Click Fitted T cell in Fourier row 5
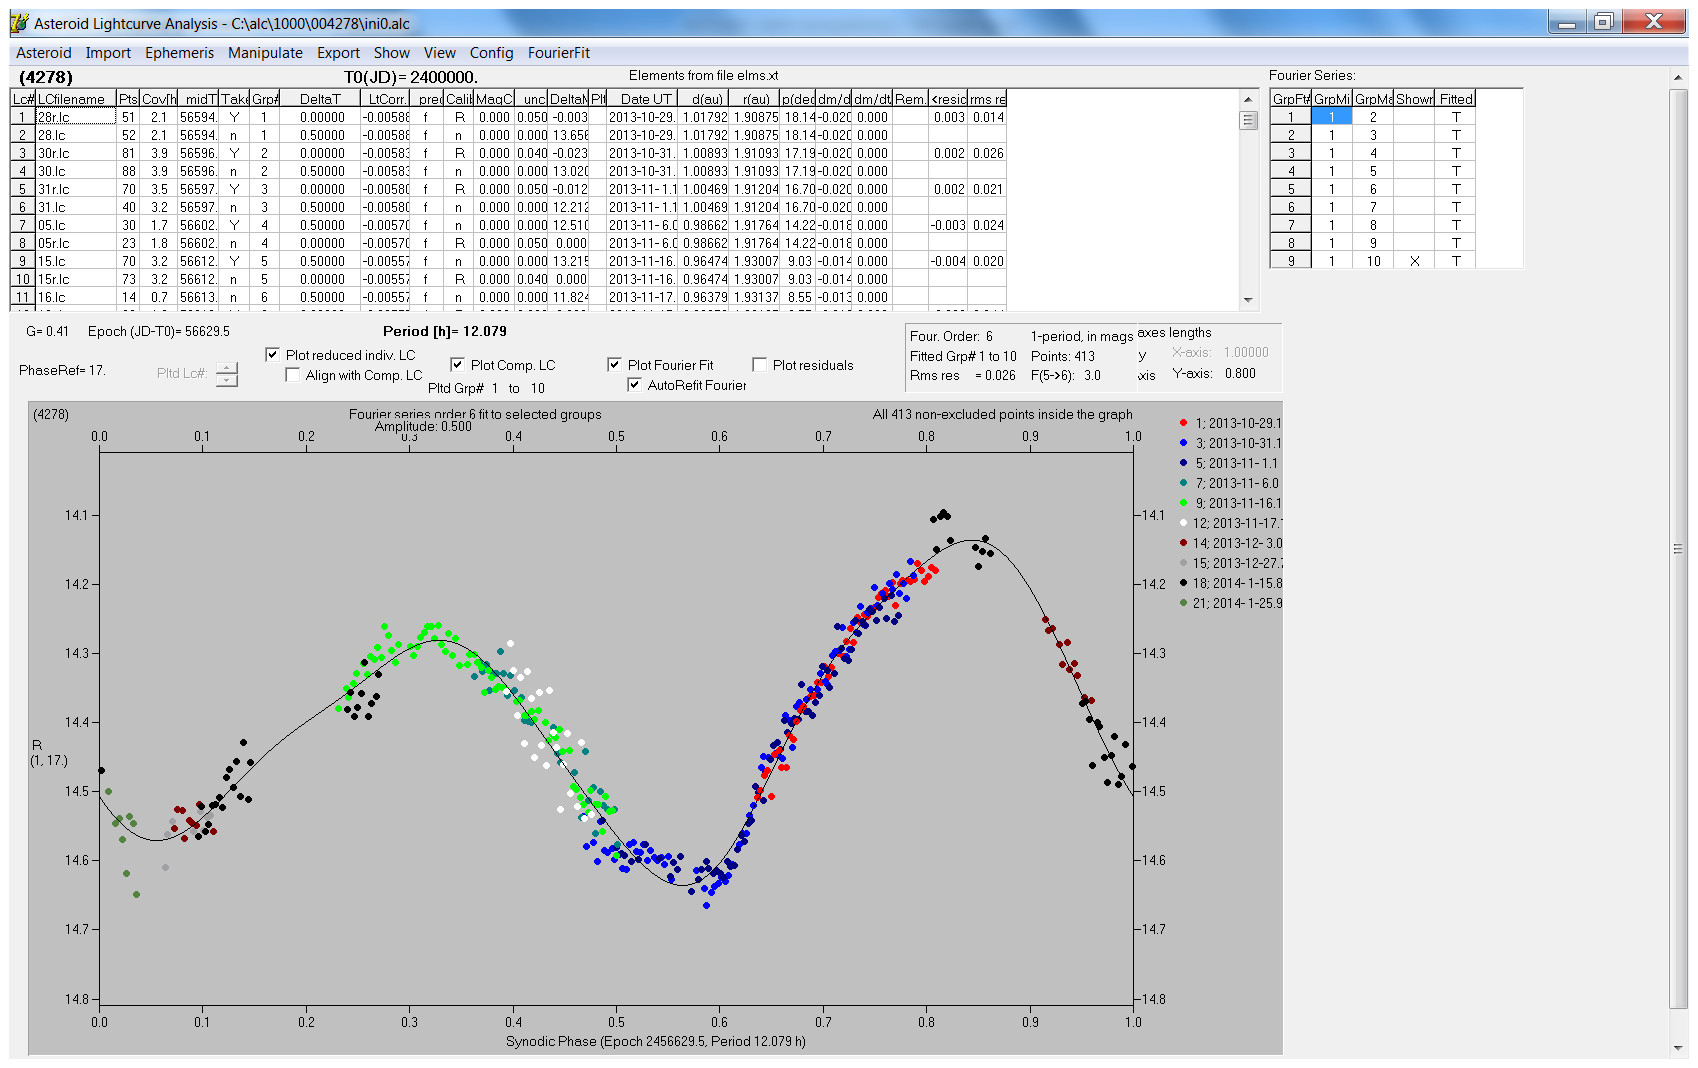 click(x=1456, y=189)
